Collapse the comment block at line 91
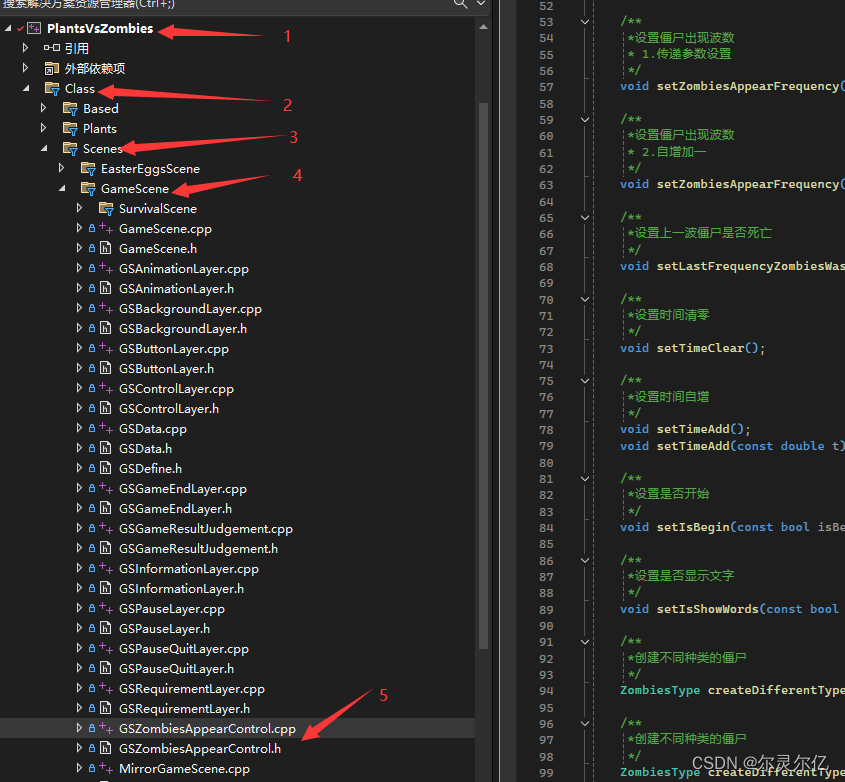Screen dimensions: 845x782 (585, 642)
